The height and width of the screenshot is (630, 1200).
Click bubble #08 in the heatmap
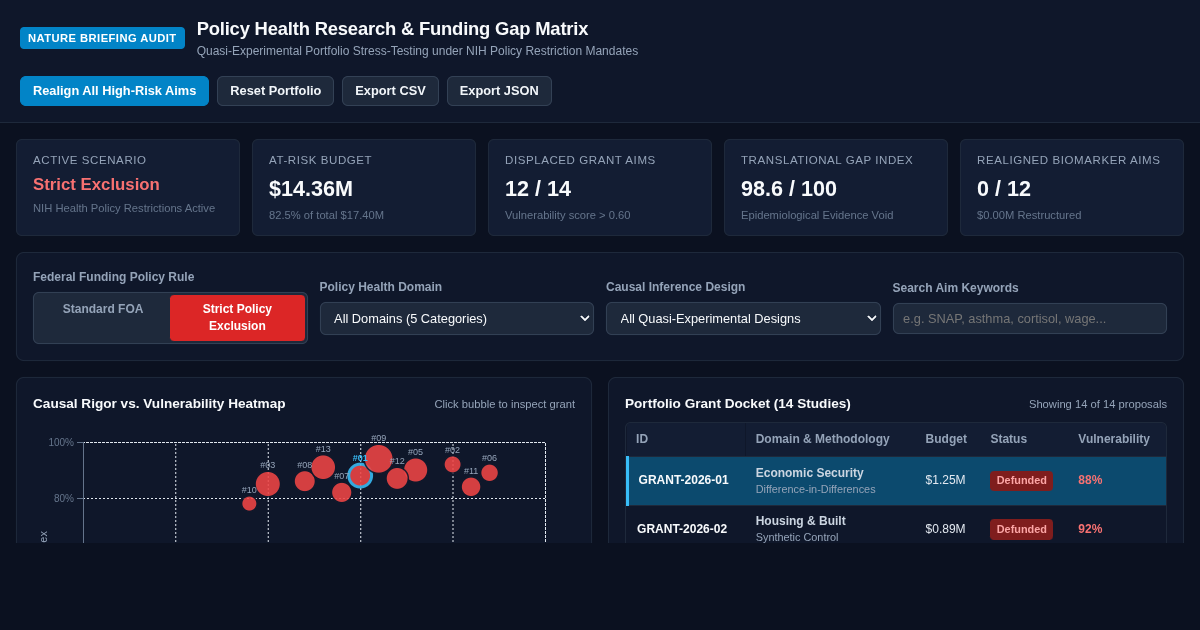tap(305, 481)
